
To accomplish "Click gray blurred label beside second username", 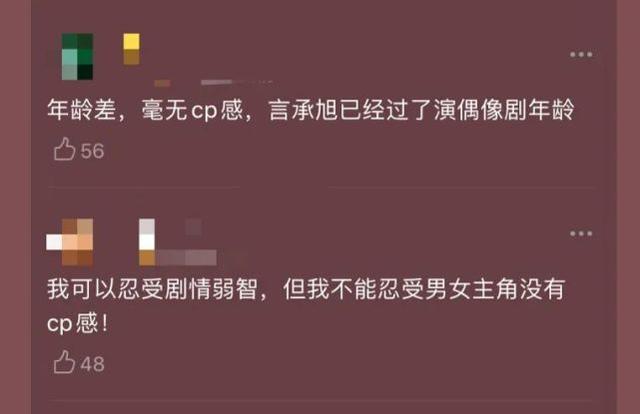I will [187, 258].
